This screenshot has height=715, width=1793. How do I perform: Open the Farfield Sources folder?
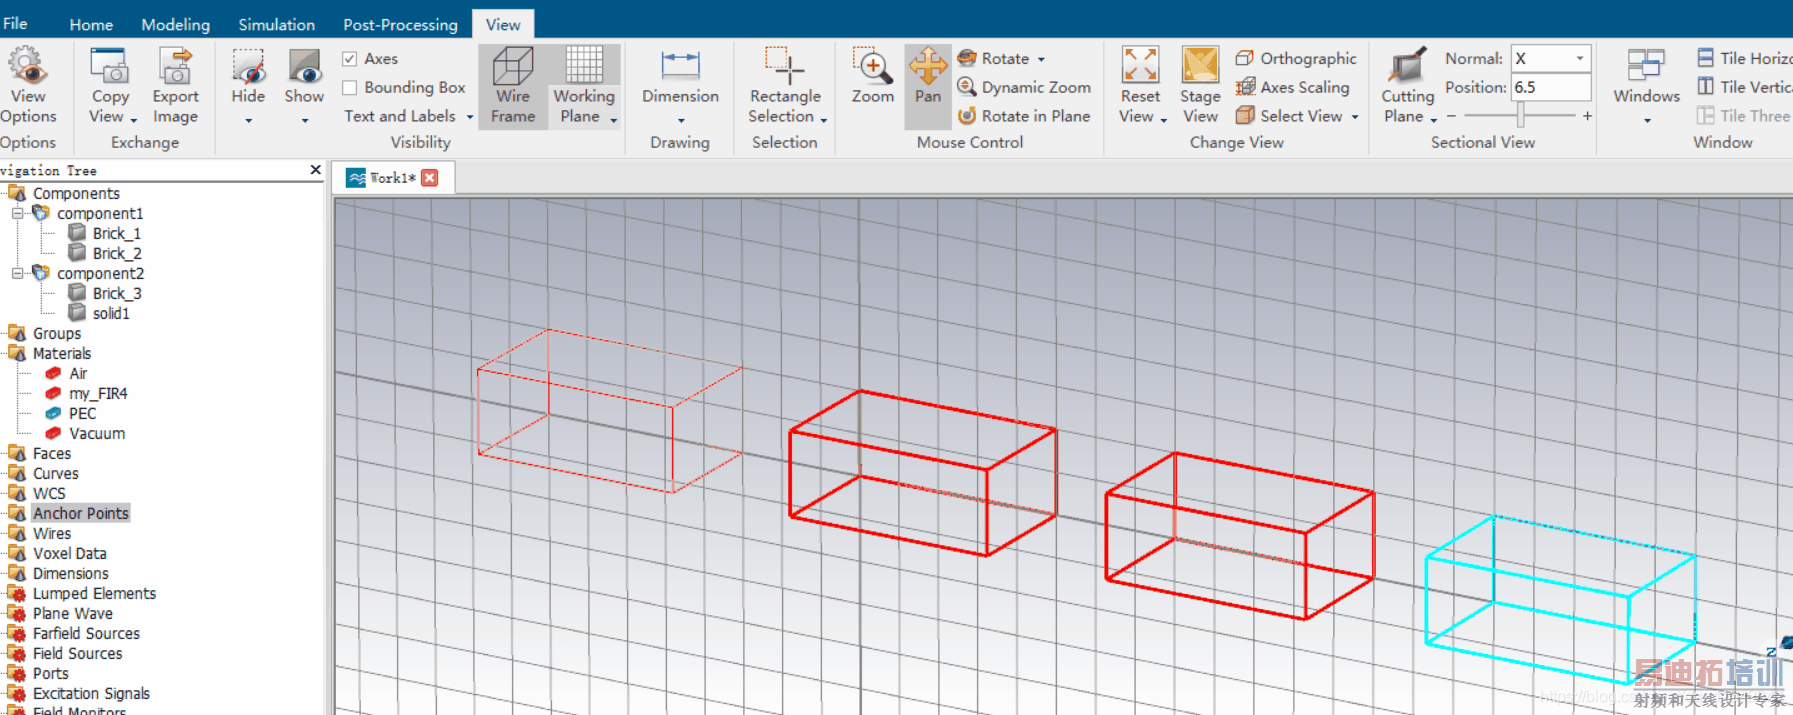point(86,633)
